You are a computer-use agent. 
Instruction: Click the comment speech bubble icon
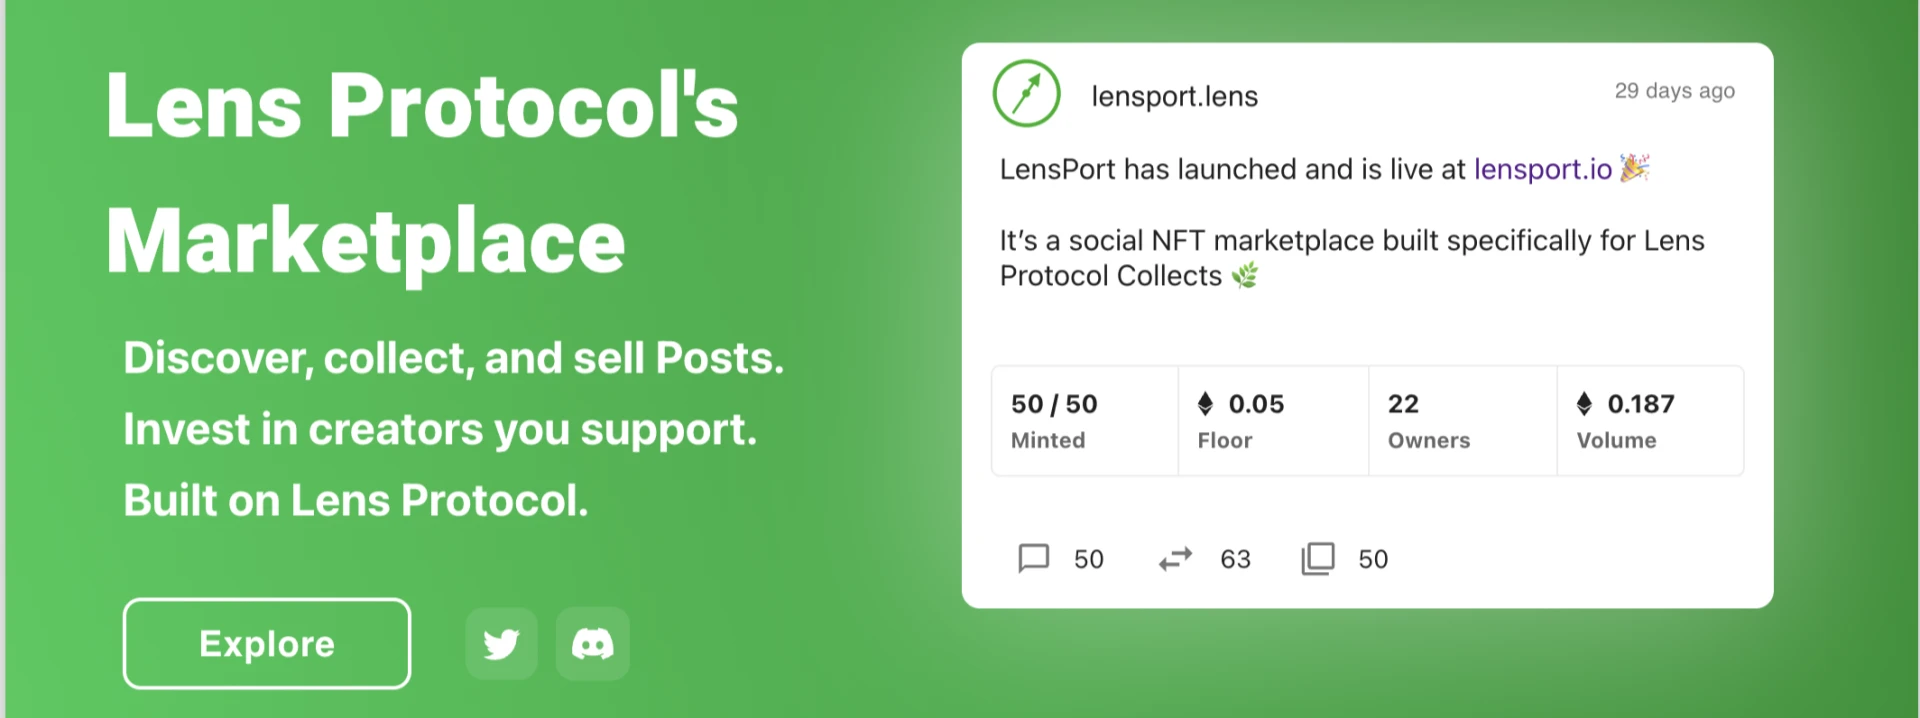pos(1033,558)
